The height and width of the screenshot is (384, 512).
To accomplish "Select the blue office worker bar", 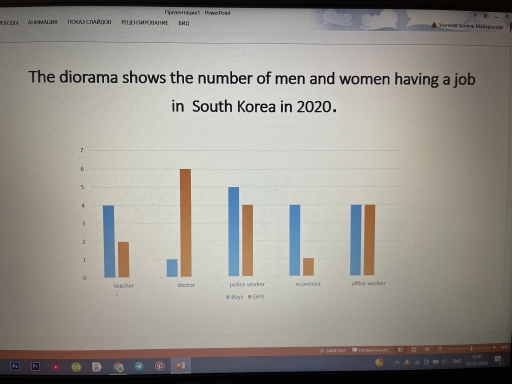I will [356, 240].
